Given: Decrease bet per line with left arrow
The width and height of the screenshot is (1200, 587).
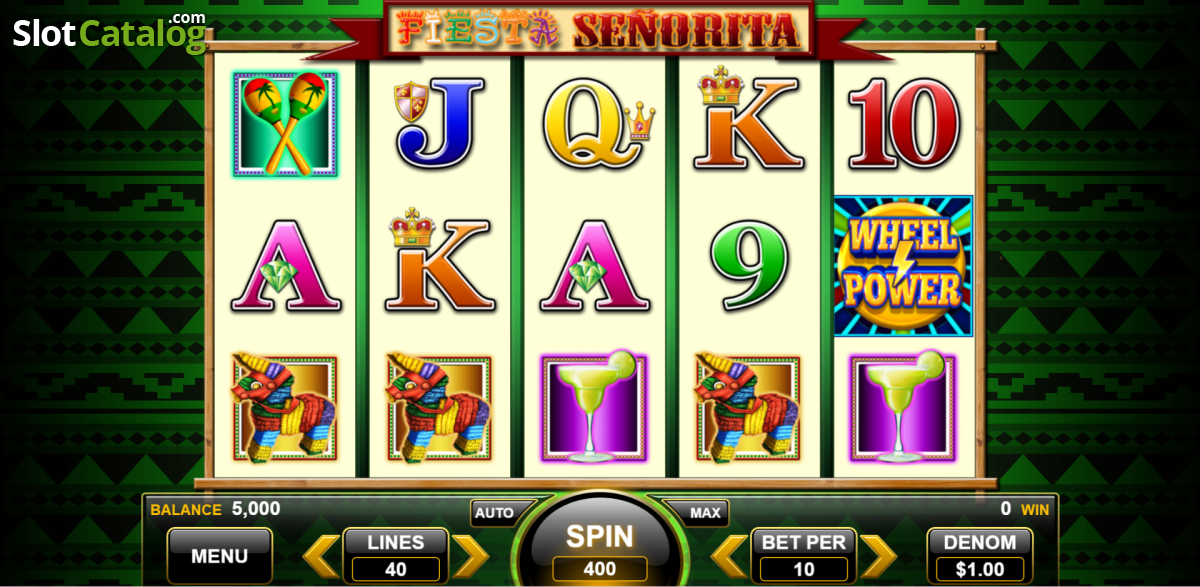Looking at the screenshot, I should 730,557.
